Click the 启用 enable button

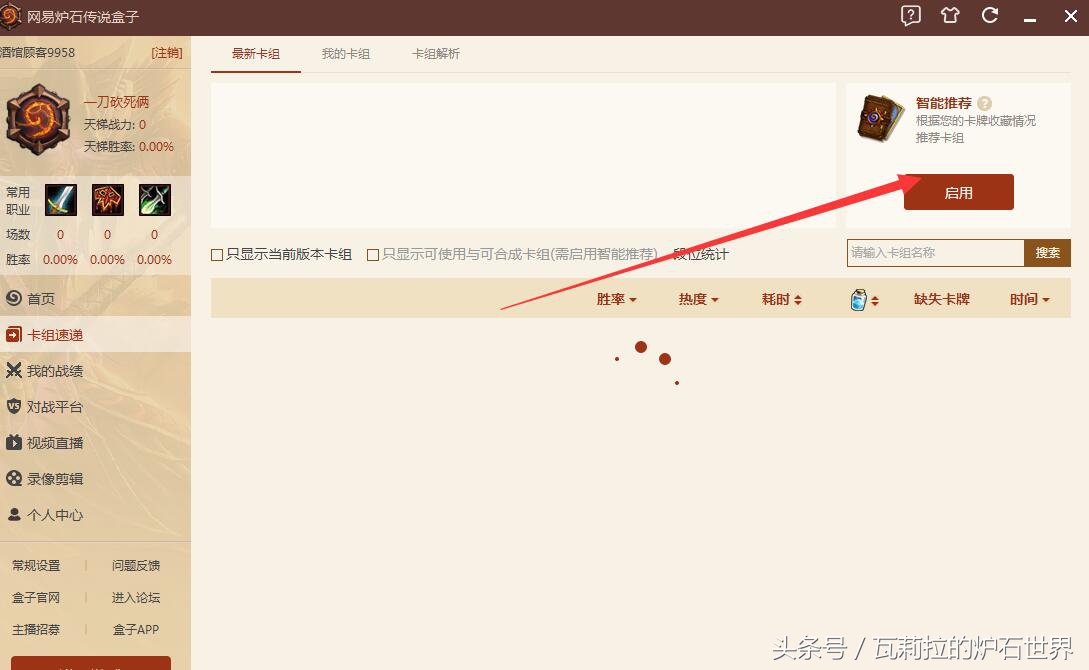(x=958, y=191)
